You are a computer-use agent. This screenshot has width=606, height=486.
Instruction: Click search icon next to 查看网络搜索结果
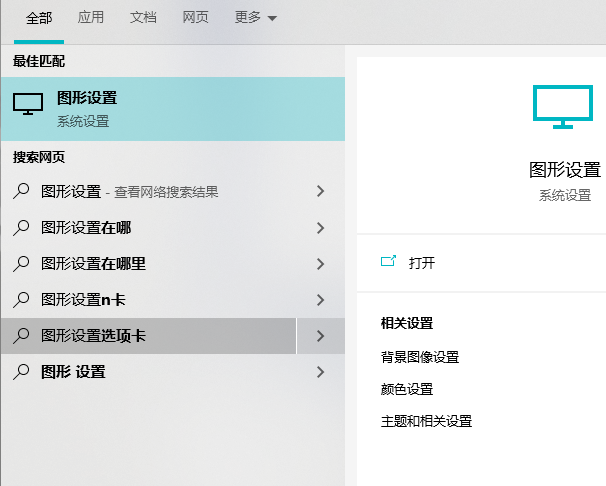pyautogui.click(x=21, y=191)
